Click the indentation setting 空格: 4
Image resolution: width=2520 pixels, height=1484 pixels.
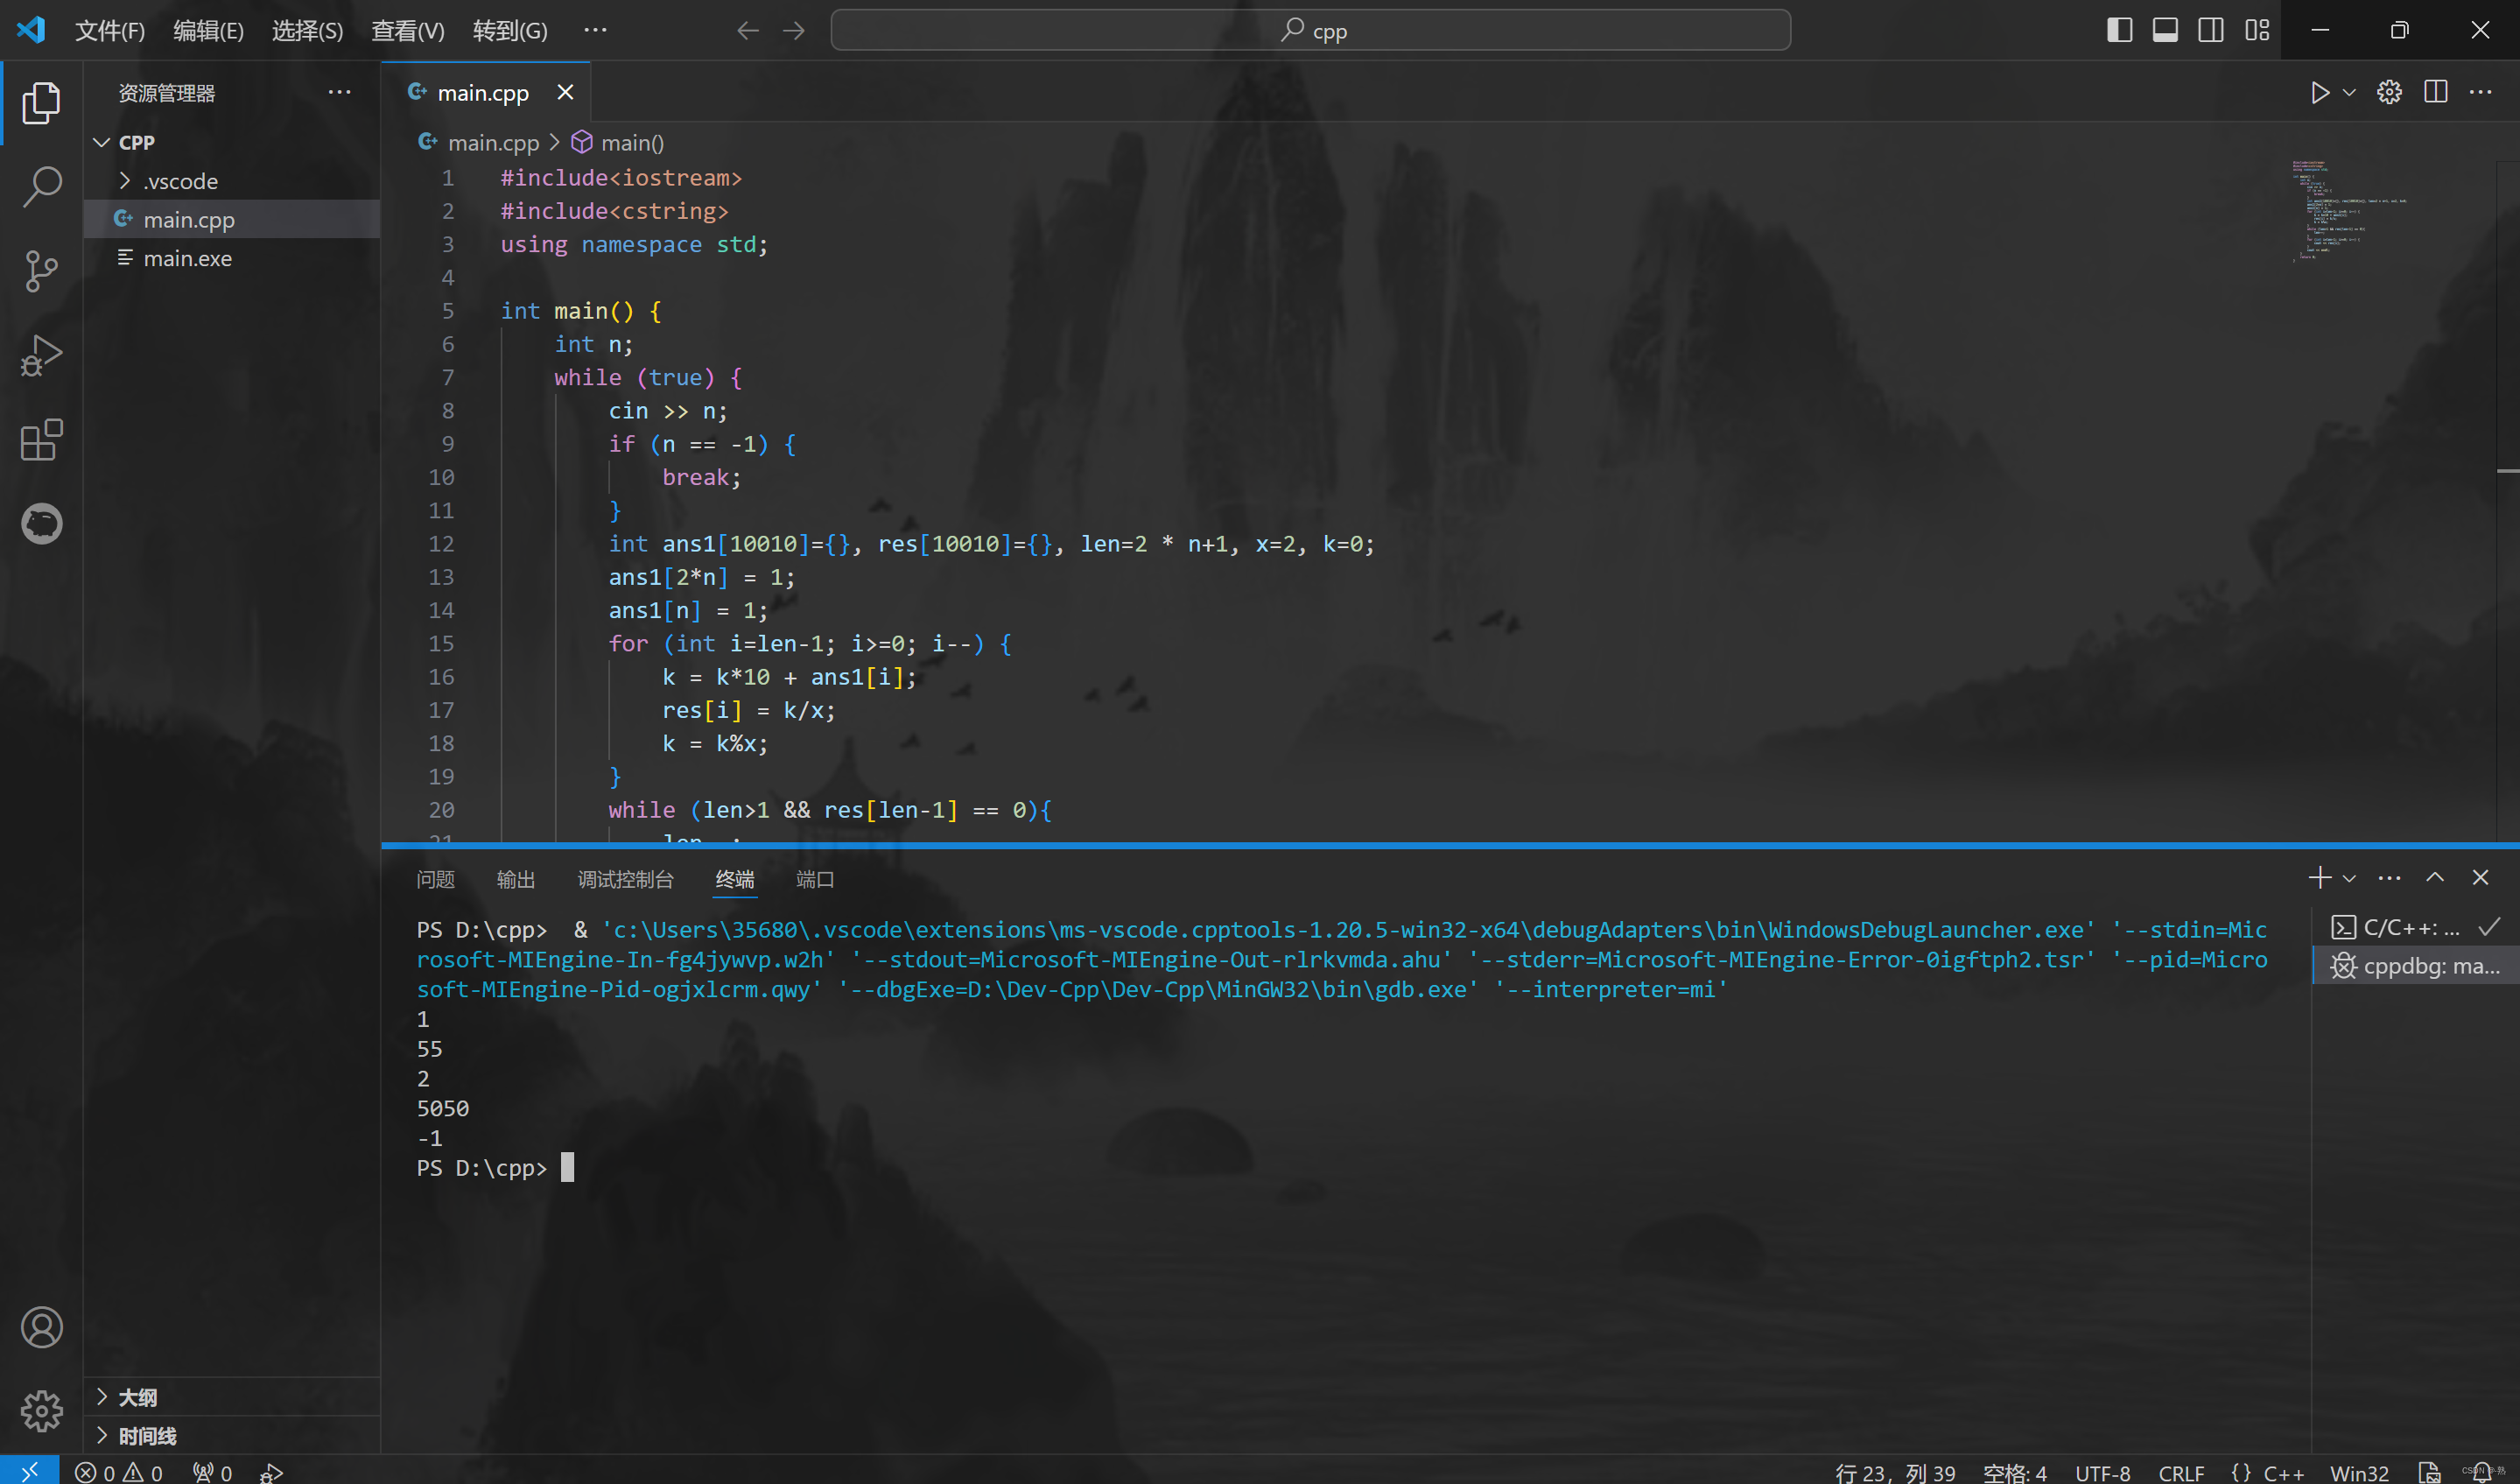(2015, 1472)
